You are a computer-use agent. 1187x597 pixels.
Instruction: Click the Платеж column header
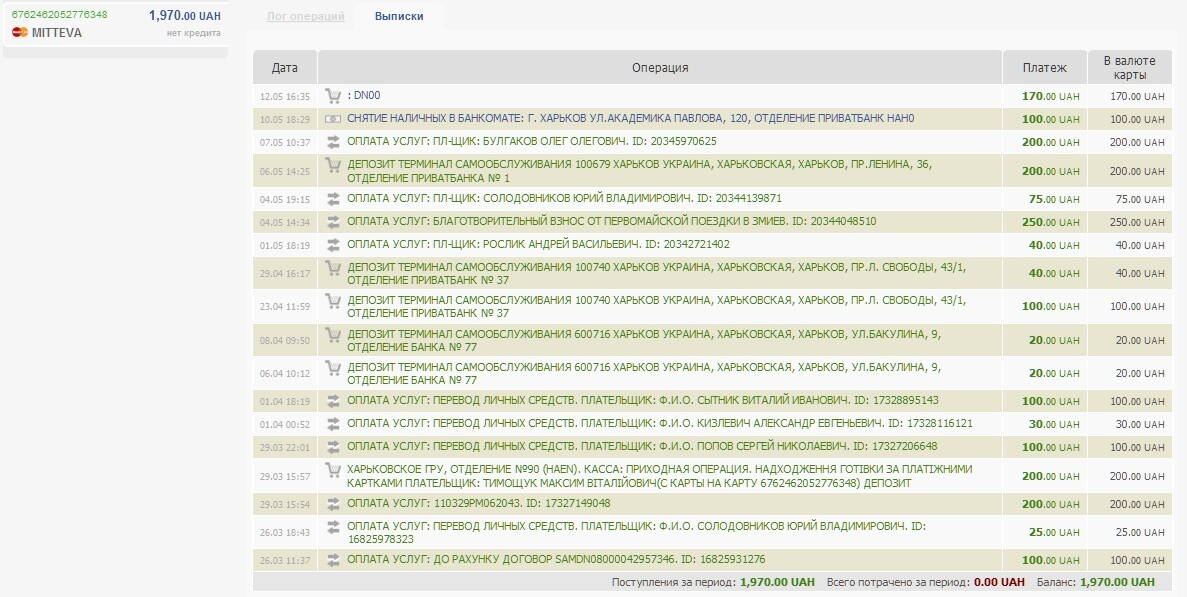tap(1044, 68)
